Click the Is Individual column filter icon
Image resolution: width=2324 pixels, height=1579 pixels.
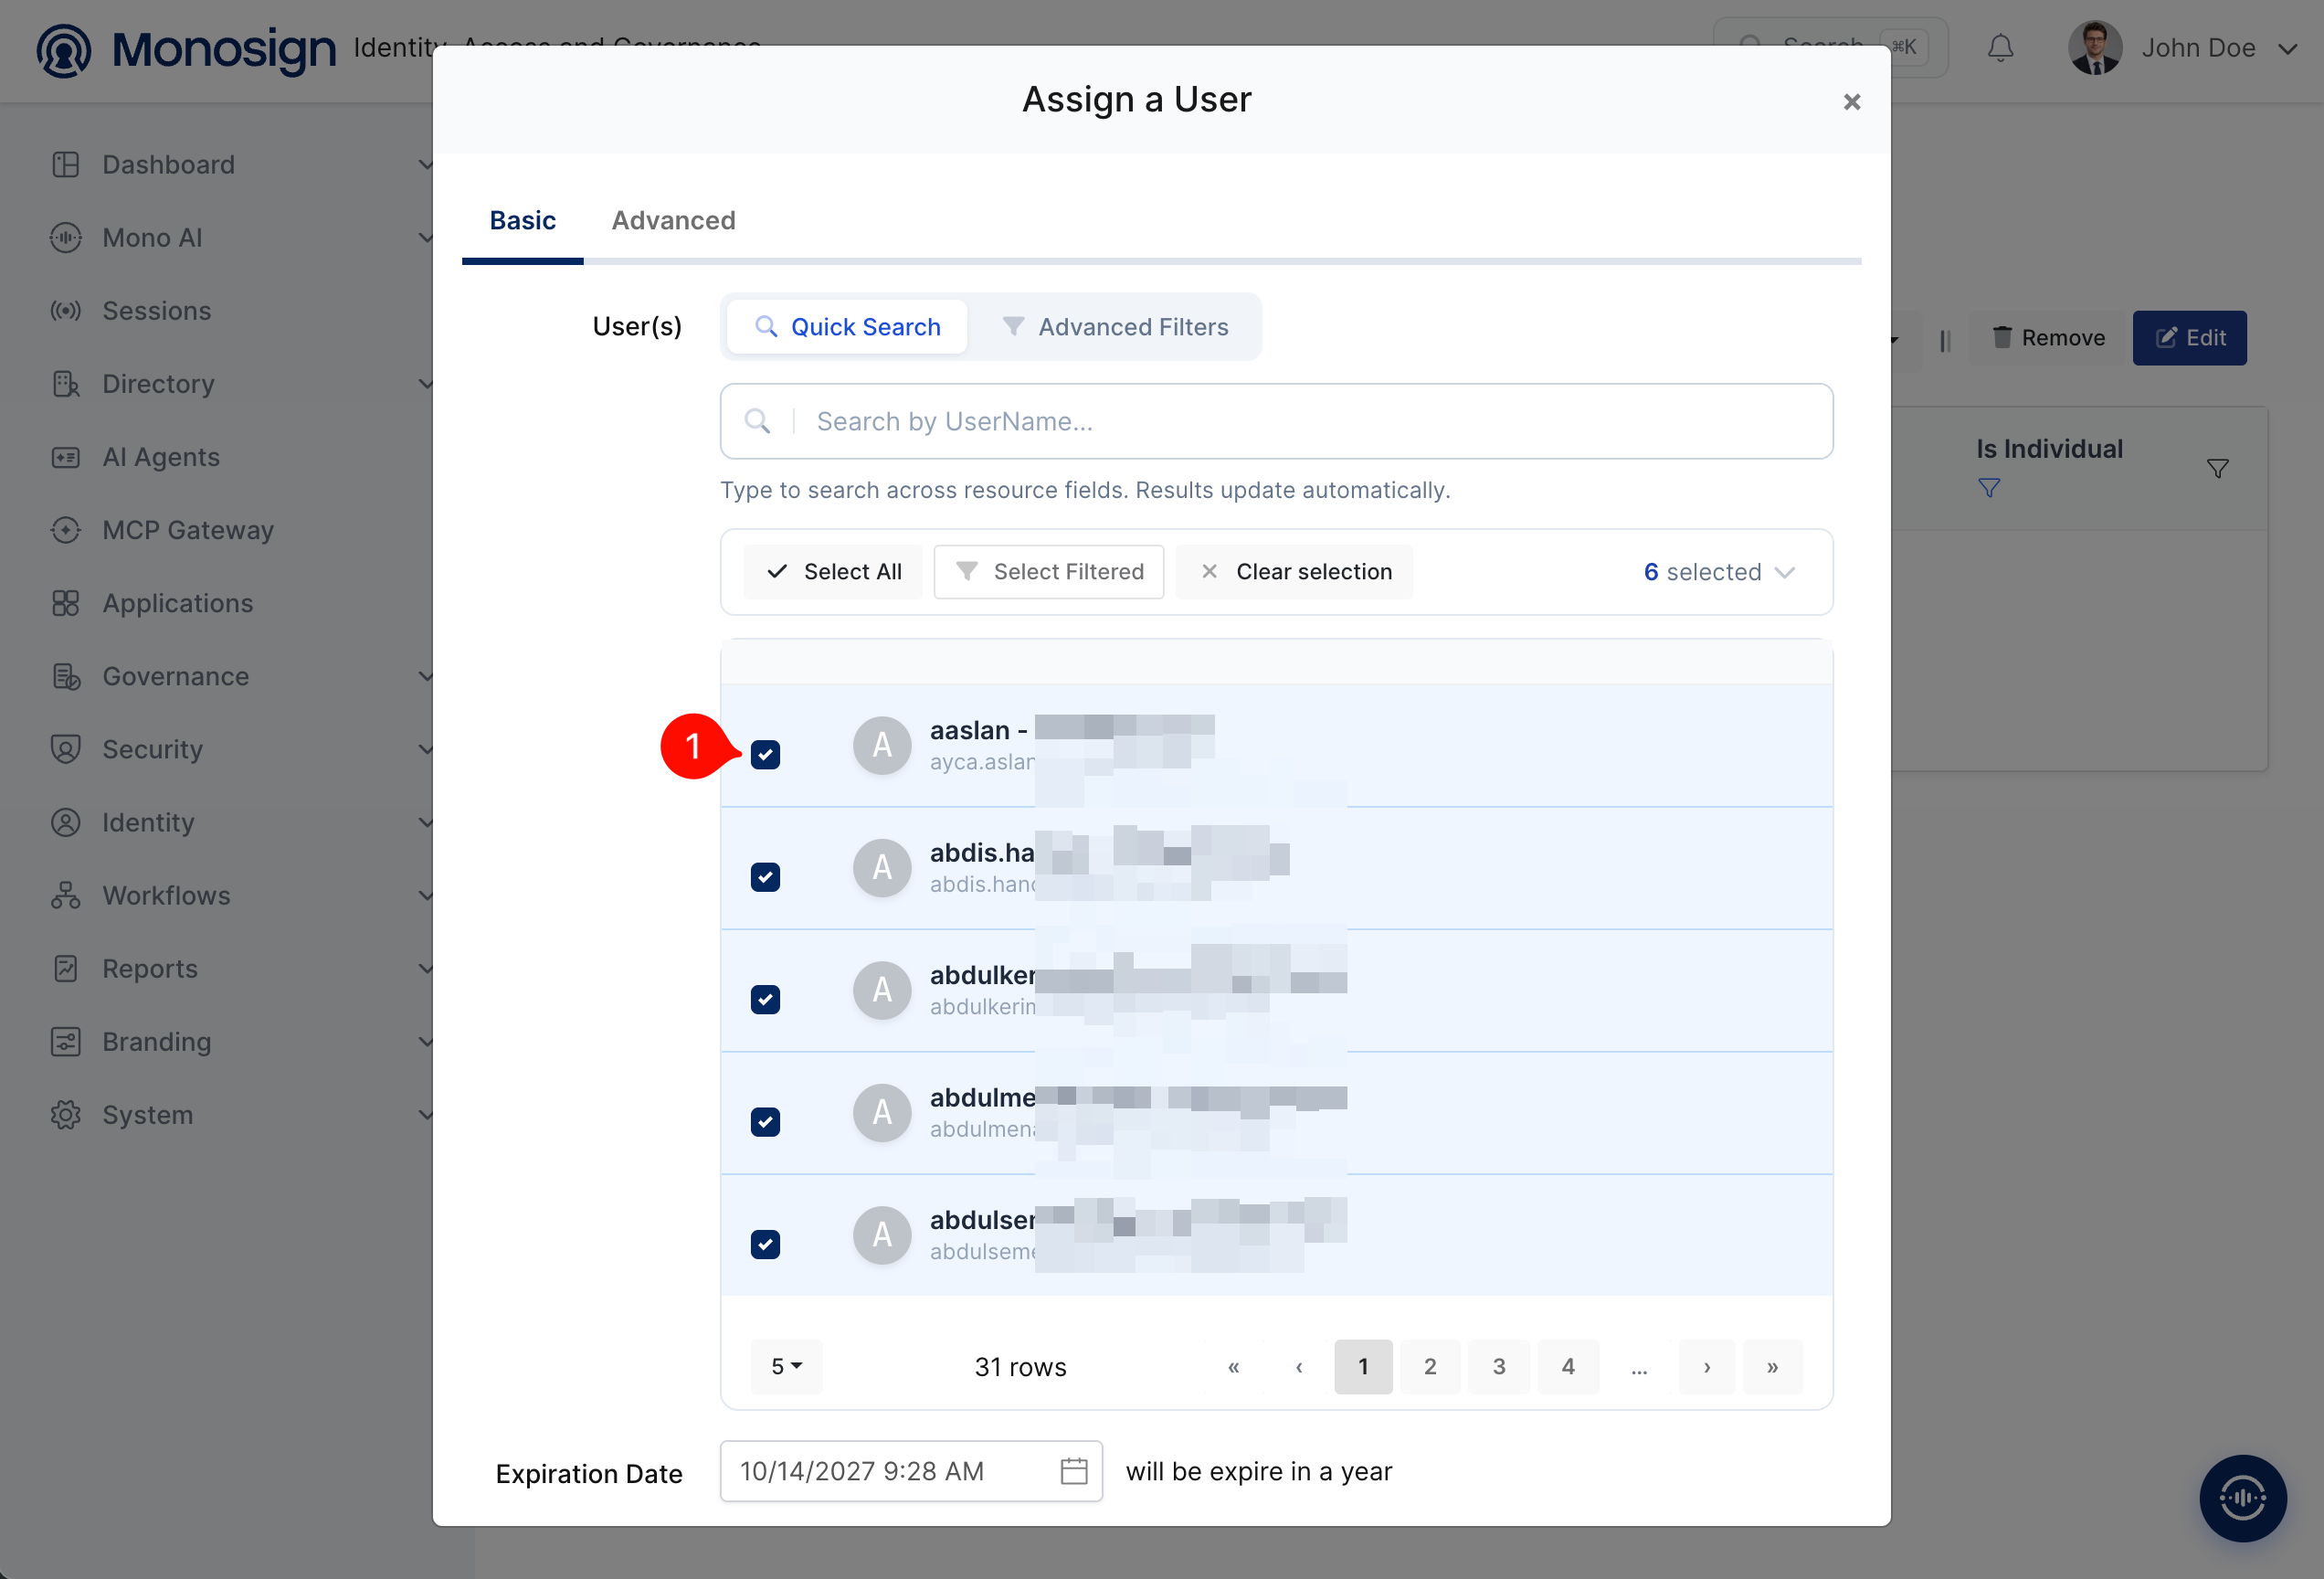point(2217,468)
